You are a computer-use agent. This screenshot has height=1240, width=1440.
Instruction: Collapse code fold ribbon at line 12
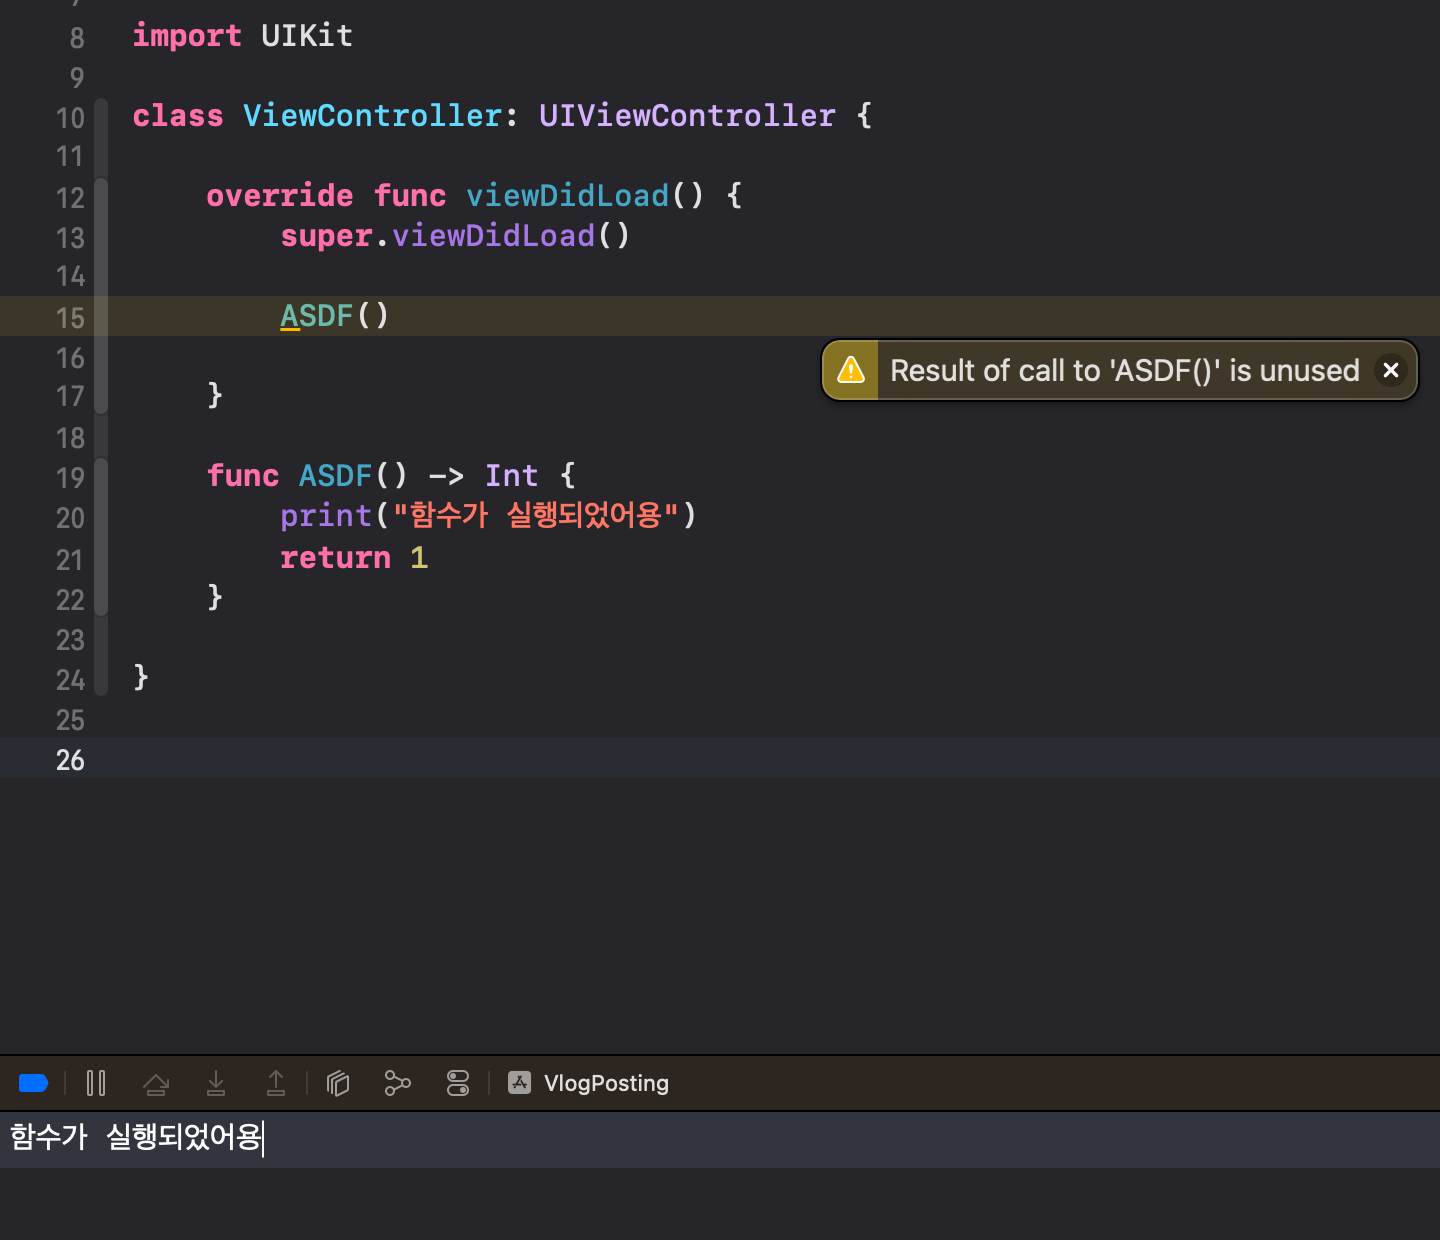tap(101, 296)
